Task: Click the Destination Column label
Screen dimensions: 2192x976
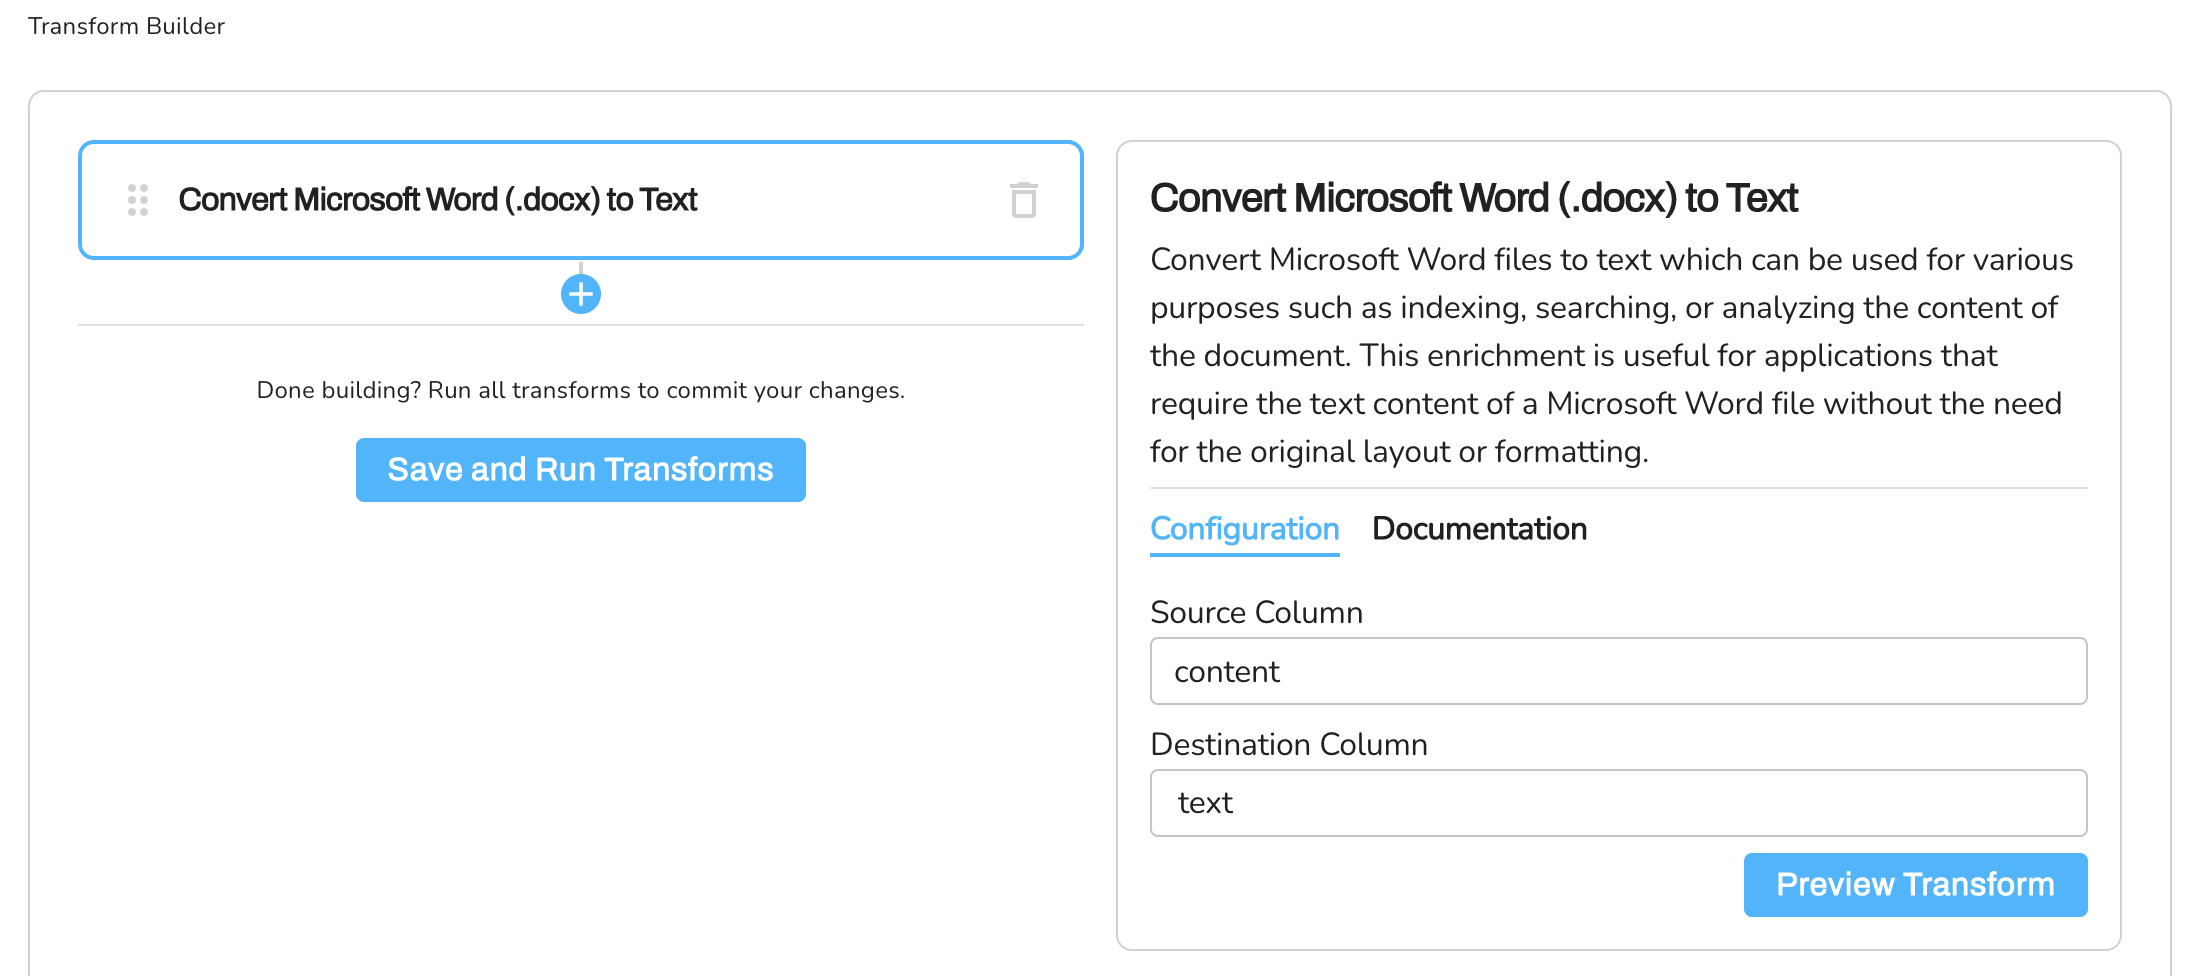Action: point(1289,744)
